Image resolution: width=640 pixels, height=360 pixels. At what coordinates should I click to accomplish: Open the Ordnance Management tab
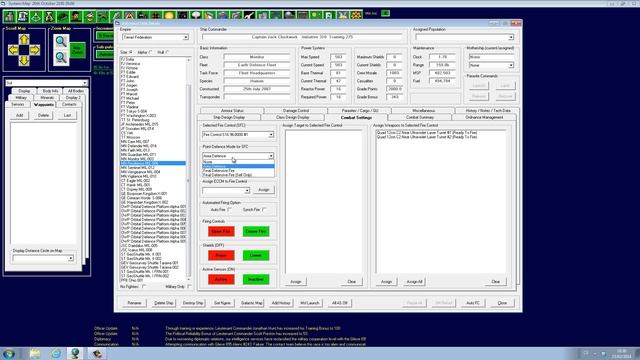[x=484, y=118]
